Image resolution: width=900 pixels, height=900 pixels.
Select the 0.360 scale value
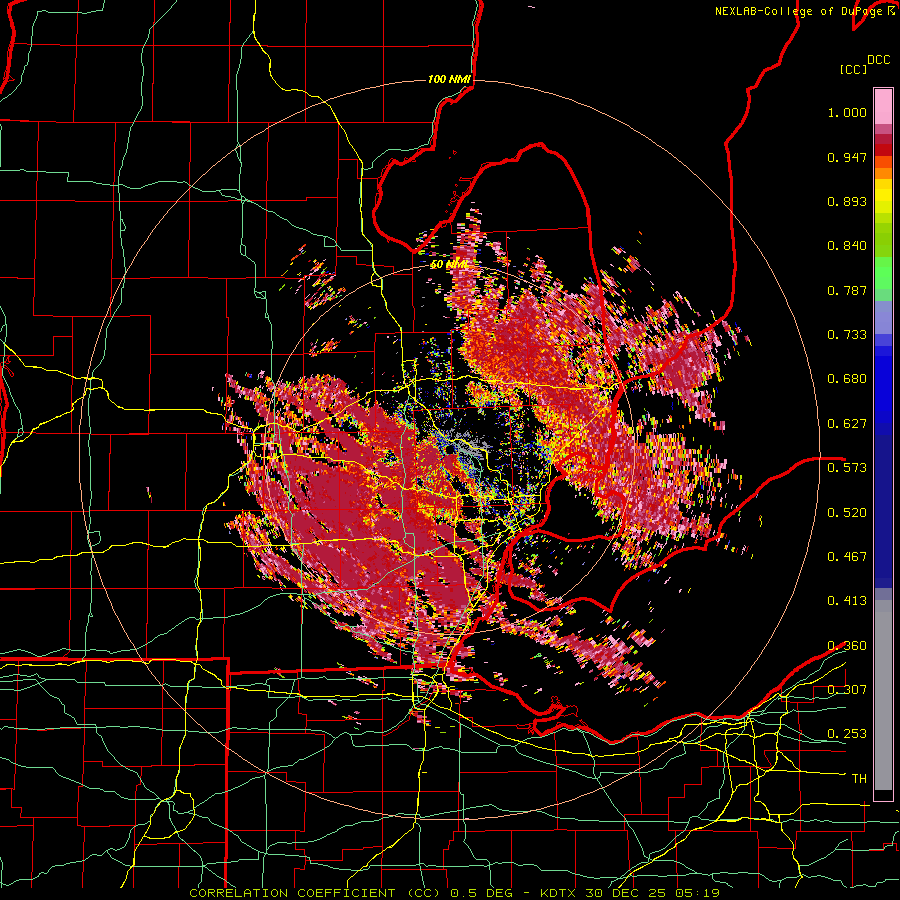pyautogui.click(x=847, y=646)
